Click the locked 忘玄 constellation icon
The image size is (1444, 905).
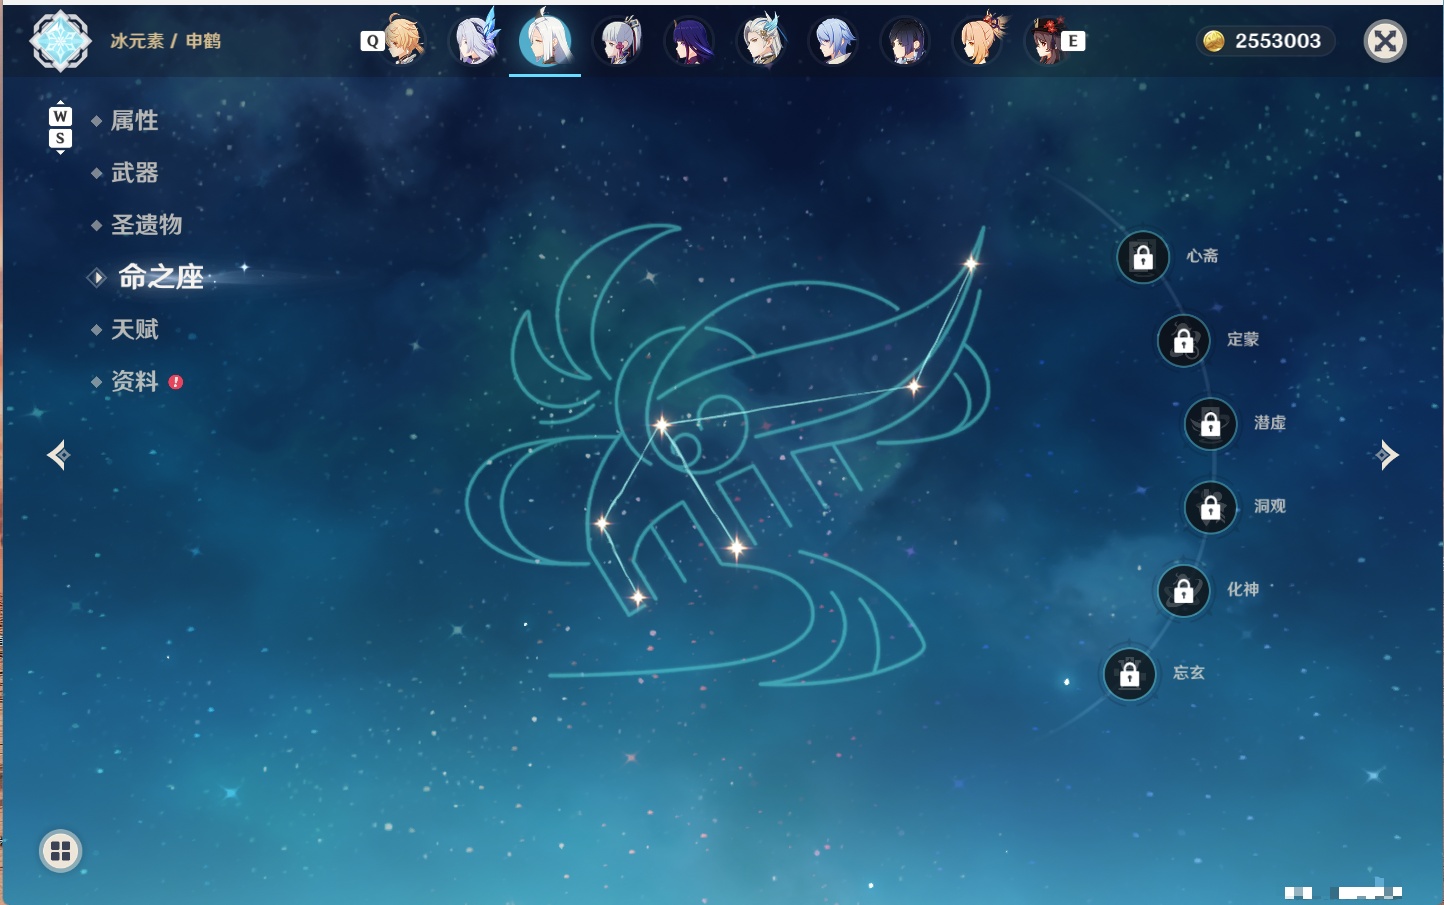(x=1130, y=674)
